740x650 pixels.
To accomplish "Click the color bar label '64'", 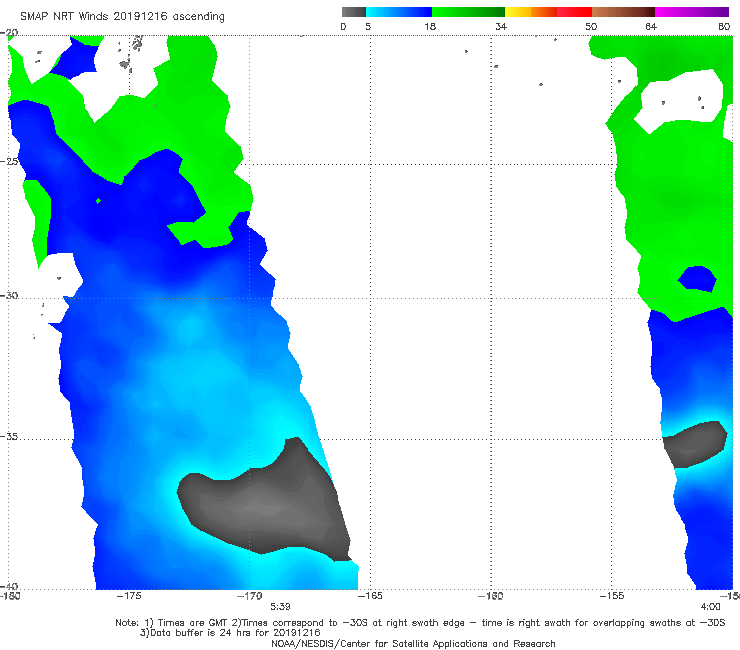I will [x=651, y=26].
